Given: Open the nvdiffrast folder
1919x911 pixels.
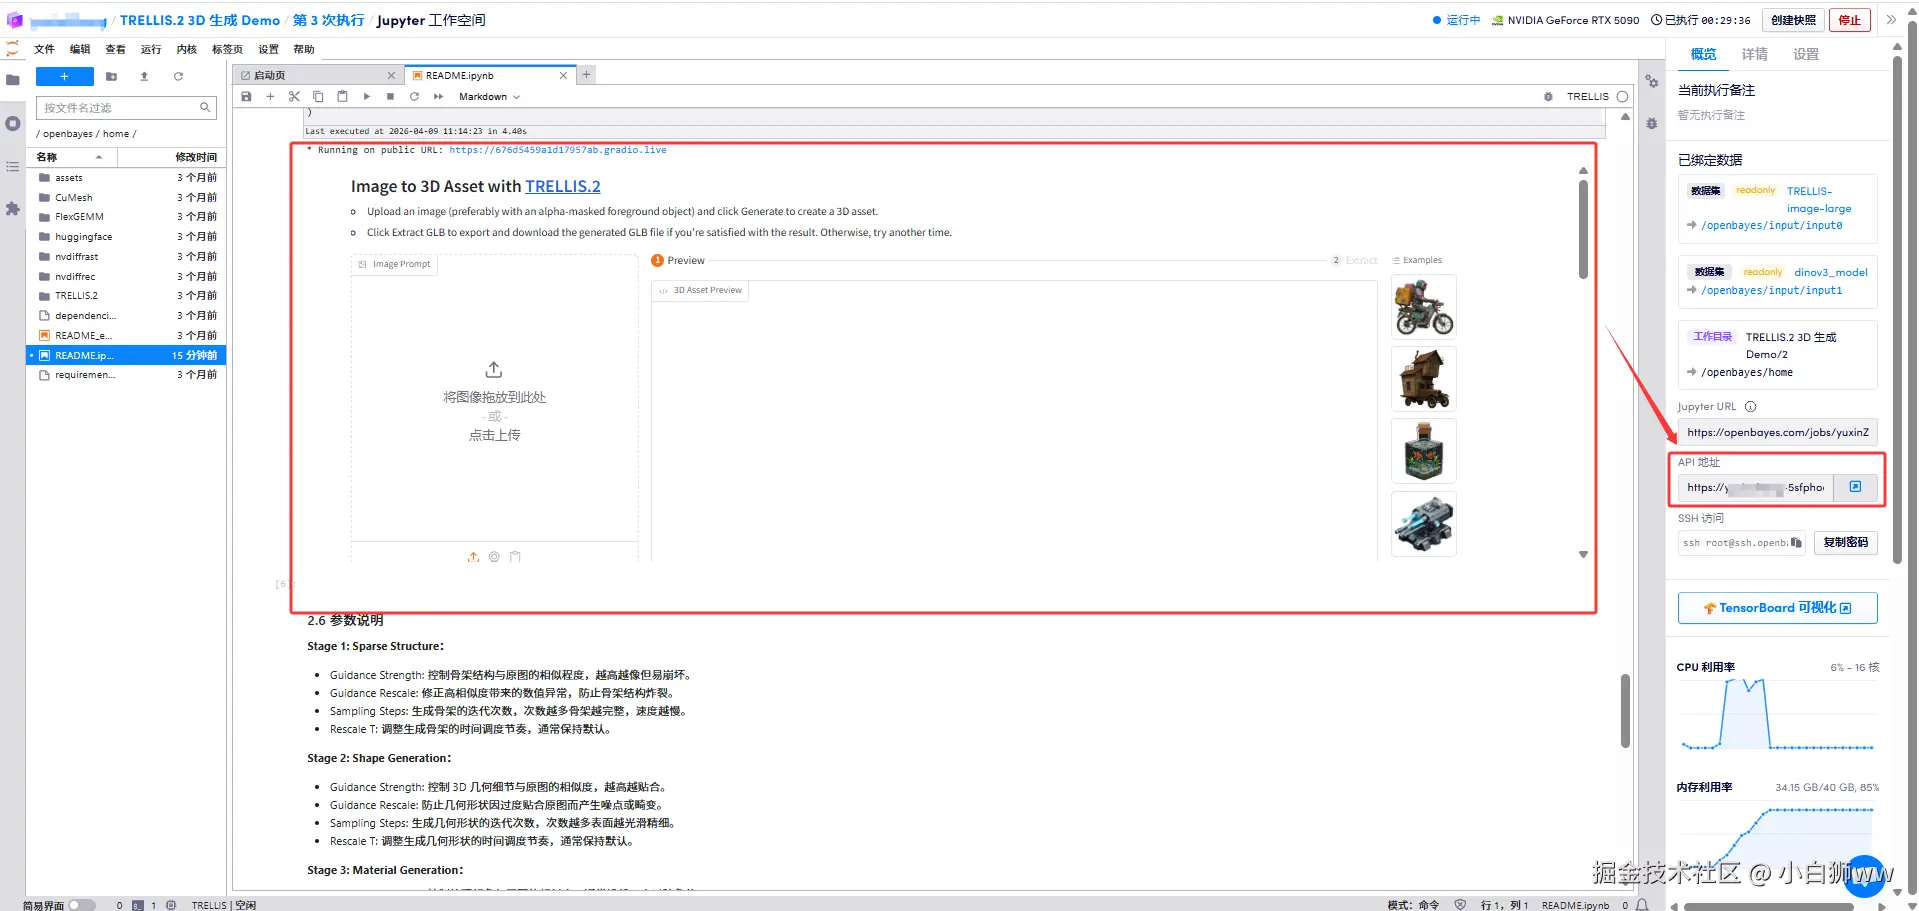Looking at the screenshot, I should 126,257.
